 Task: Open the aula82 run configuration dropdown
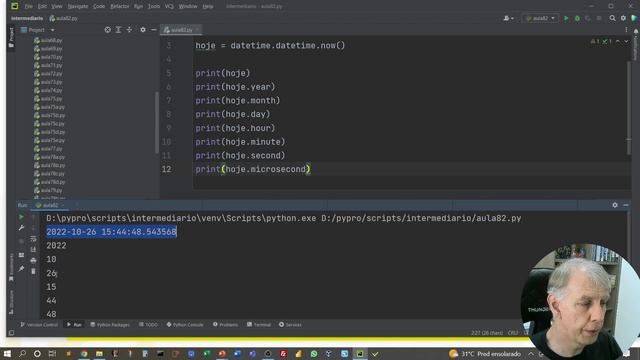pos(540,18)
